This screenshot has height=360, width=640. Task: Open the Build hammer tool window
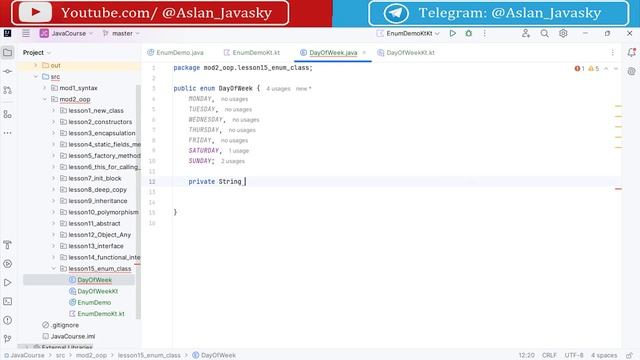[7, 245]
